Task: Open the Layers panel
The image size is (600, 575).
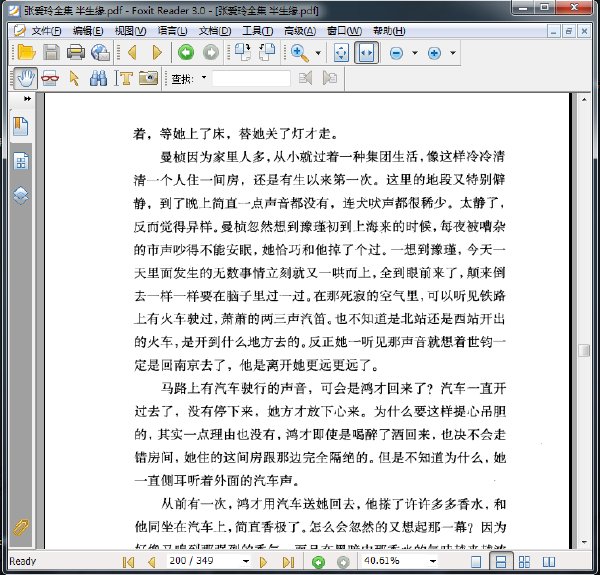Action: point(21,195)
